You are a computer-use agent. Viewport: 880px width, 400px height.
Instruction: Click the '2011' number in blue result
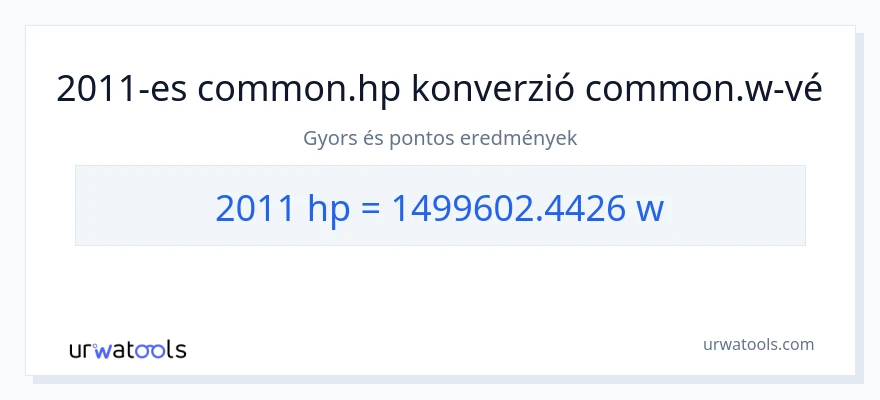coord(255,208)
